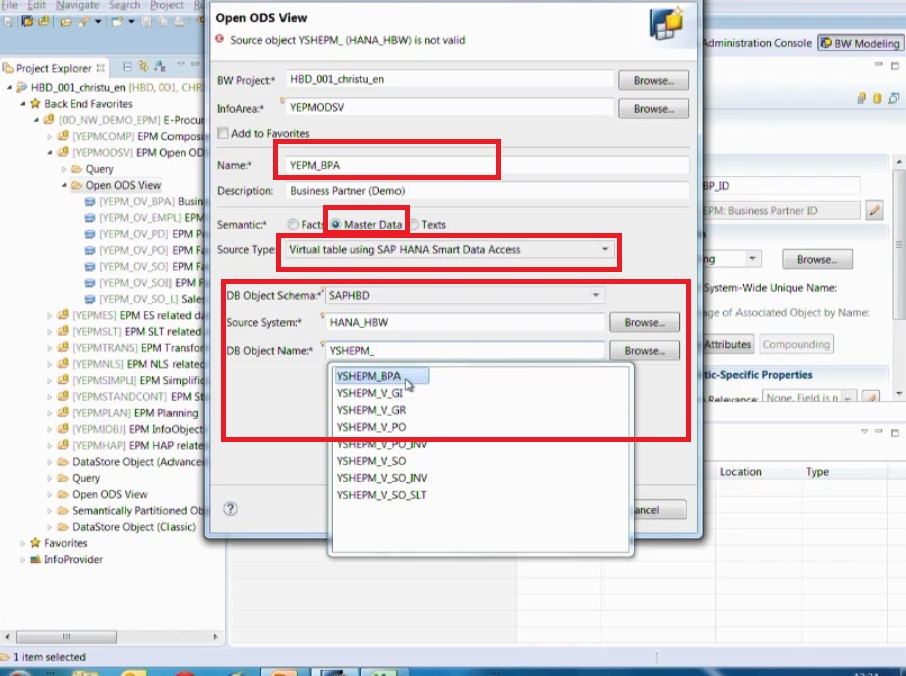Open the Navigate menu
Image resolution: width=906 pixels, height=676 pixels.
(x=78, y=5)
